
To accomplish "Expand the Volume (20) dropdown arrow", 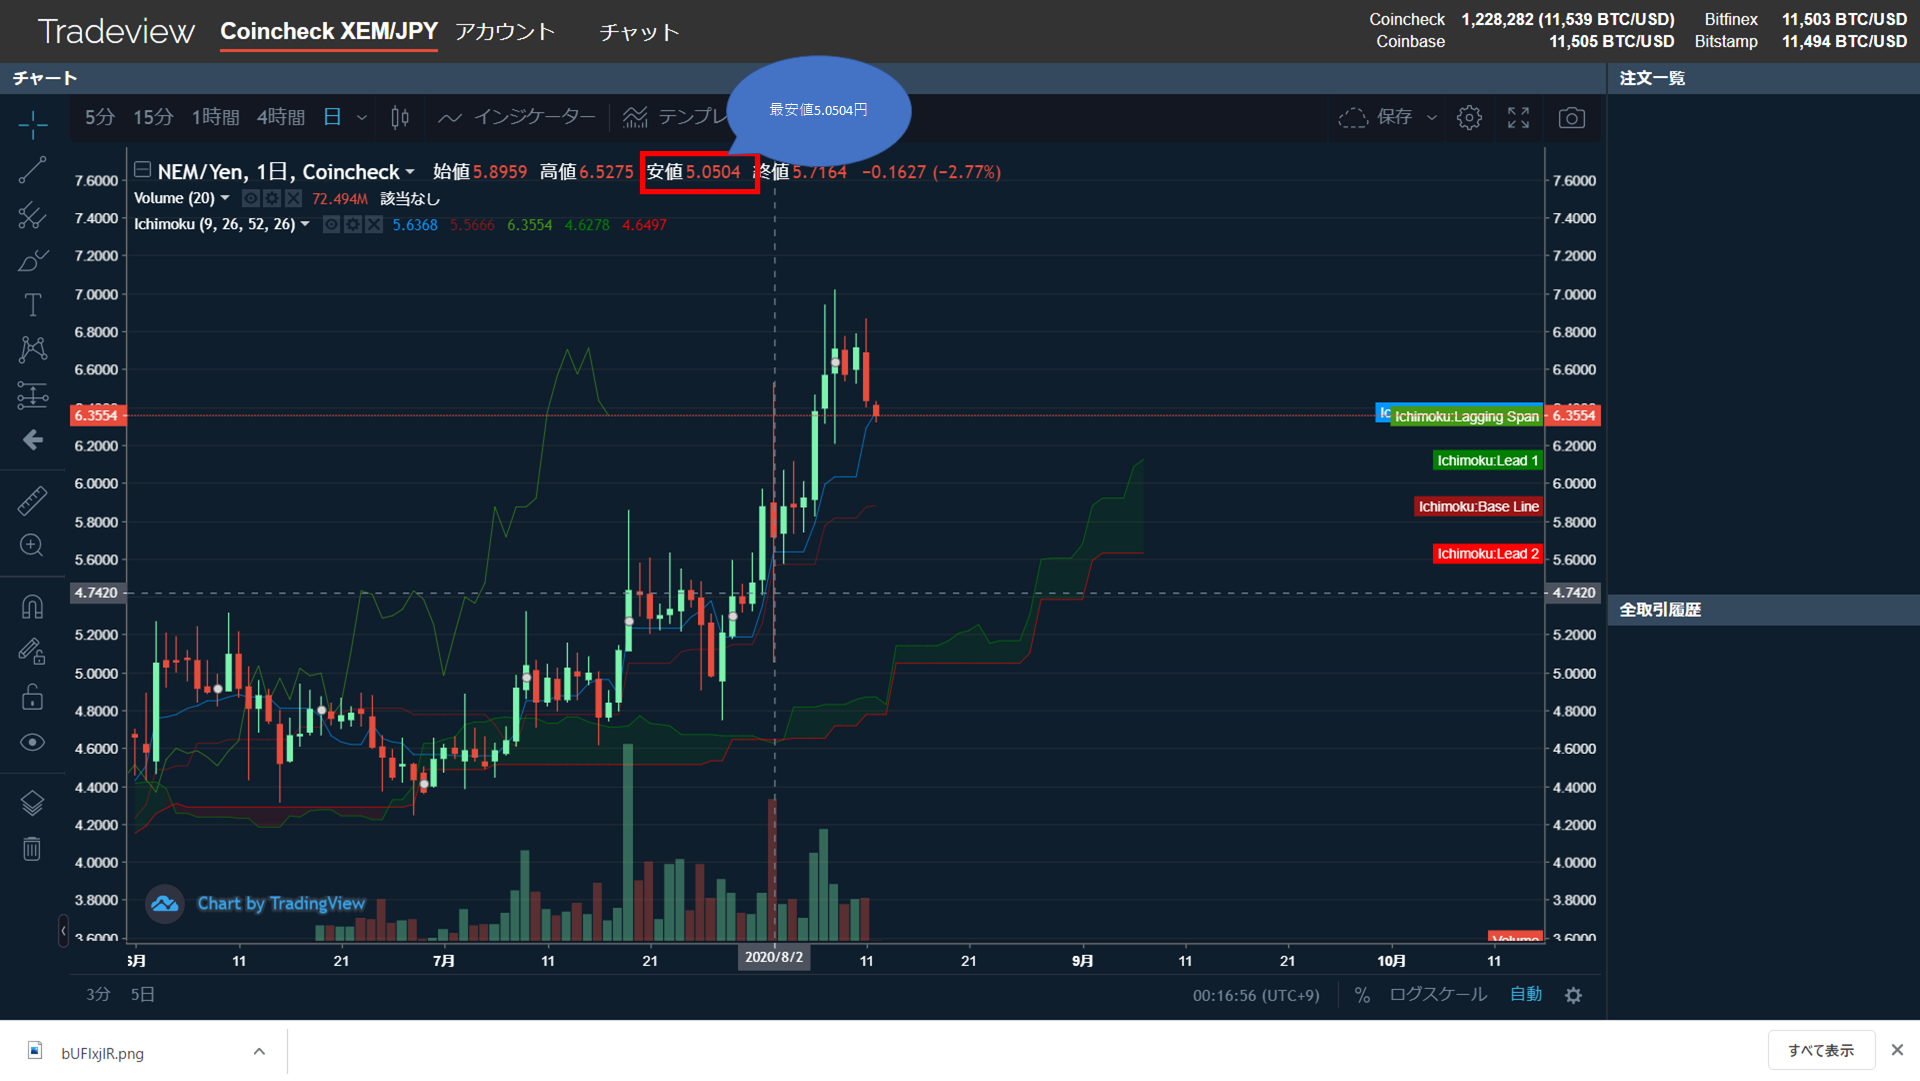I will [225, 198].
